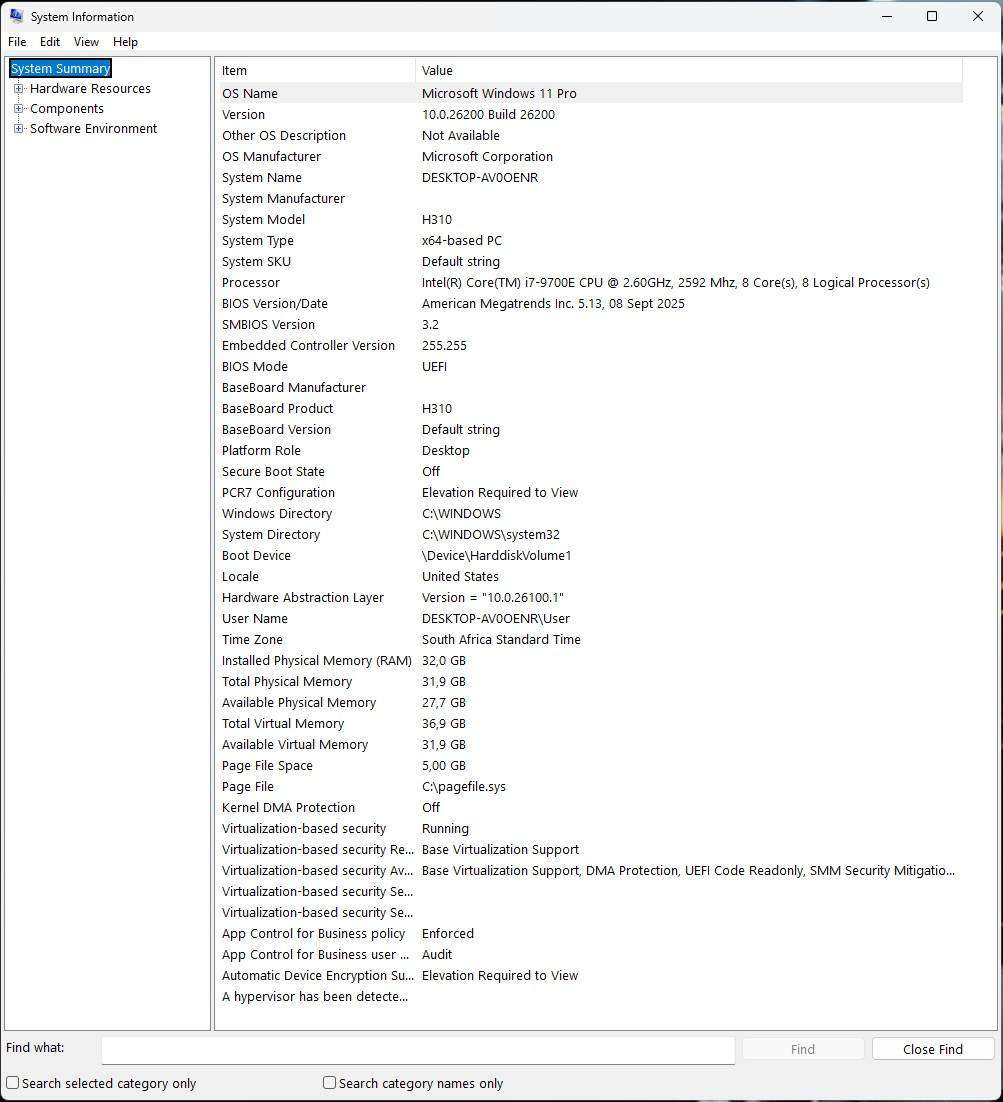This screenshot has height=1102, width=1003.
Task: Select the BIOS Version/Date row
Action: tap(590, 304)
